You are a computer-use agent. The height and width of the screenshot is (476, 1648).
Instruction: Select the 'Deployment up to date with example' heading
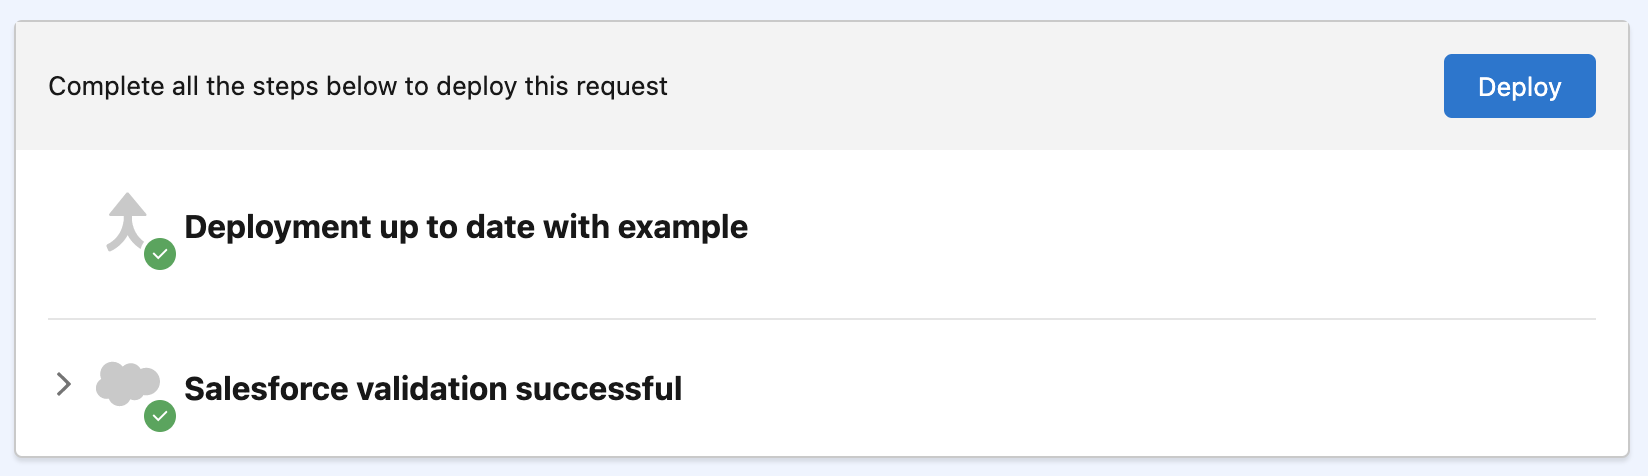[466, 227]
